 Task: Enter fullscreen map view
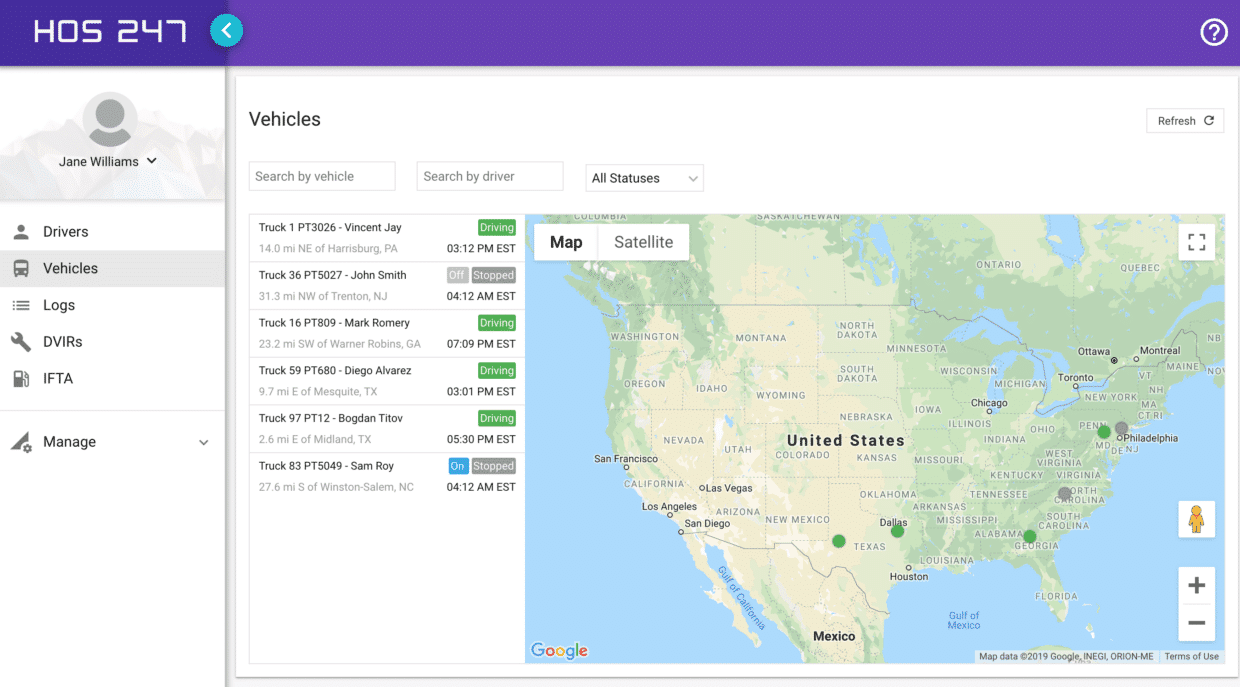[1196, 242]
